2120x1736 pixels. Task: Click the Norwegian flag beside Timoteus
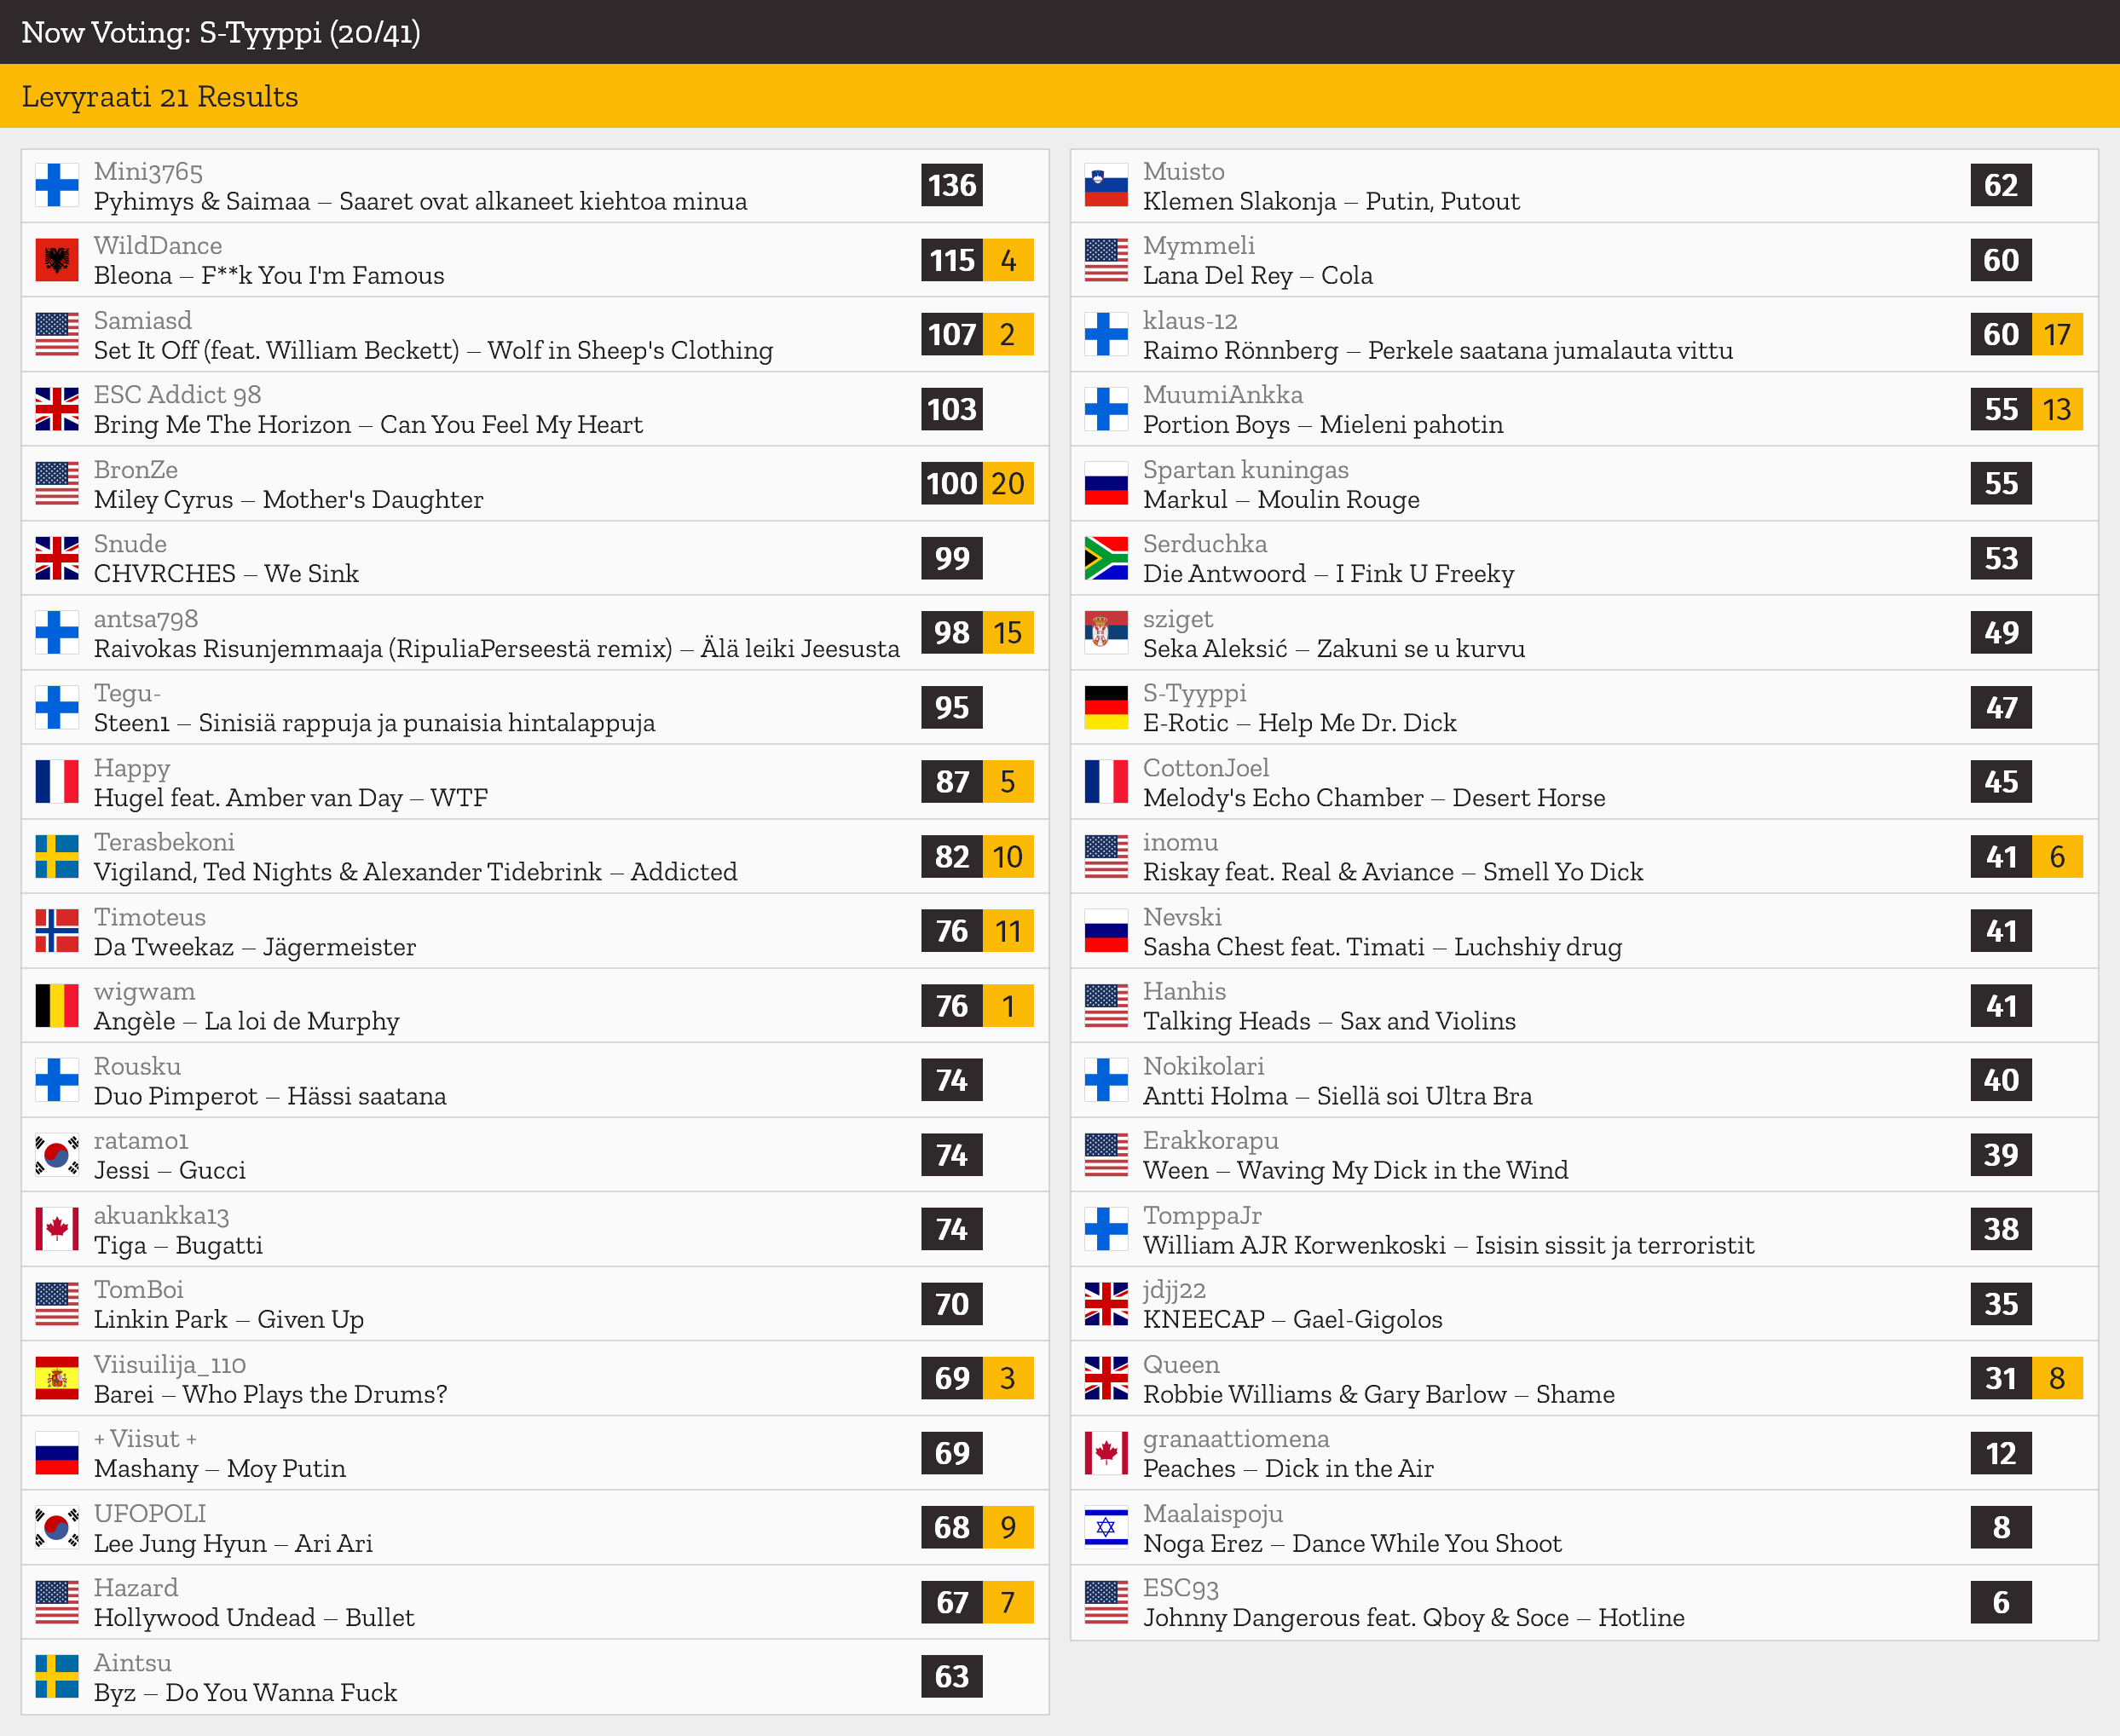[x=57, y=932]
